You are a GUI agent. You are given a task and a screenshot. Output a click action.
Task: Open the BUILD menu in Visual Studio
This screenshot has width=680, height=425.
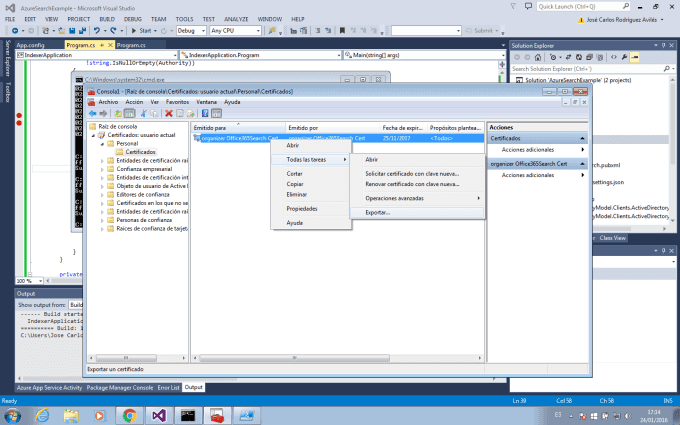click(x=107, y=19)
